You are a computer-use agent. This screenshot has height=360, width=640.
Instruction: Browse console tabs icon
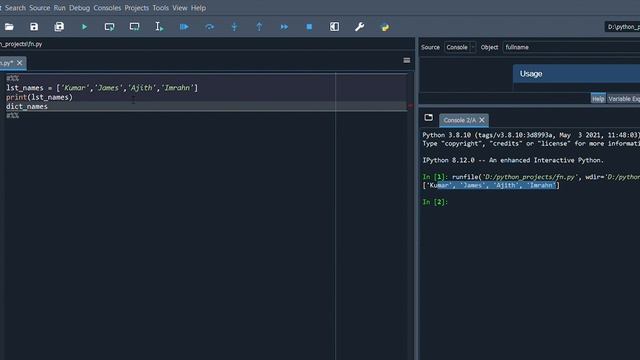point(428,118)
